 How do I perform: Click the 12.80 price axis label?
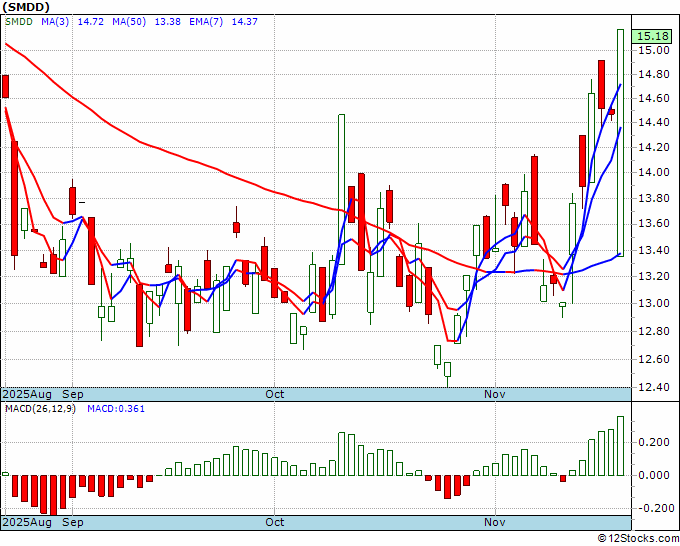pos(654,331)
